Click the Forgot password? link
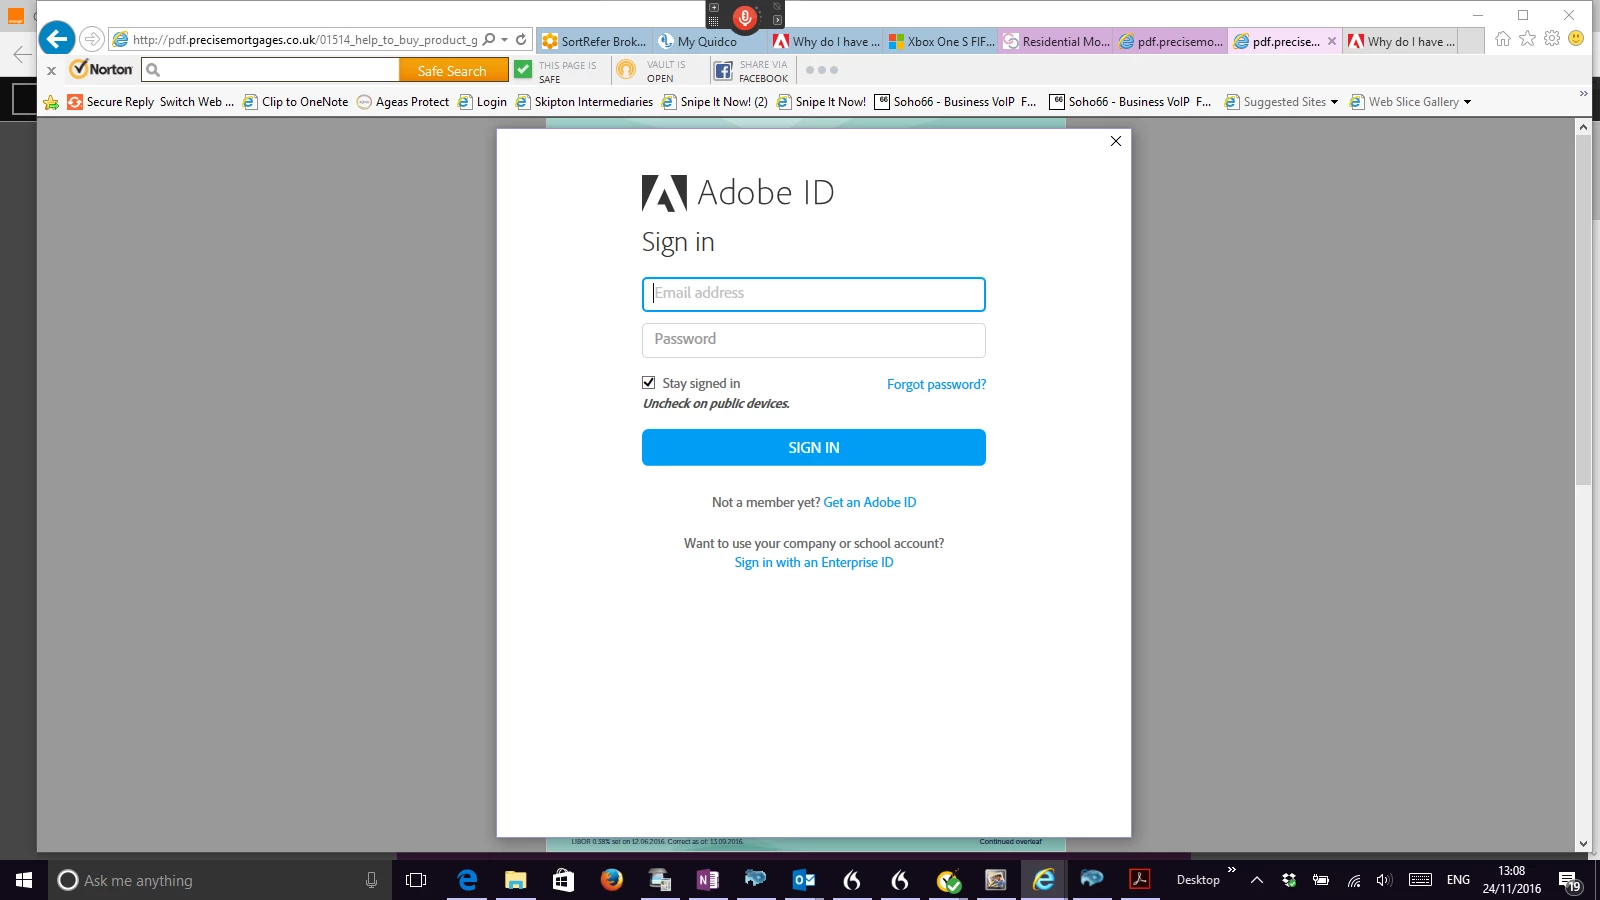1600x900 pixels. [x=936, y=384]
